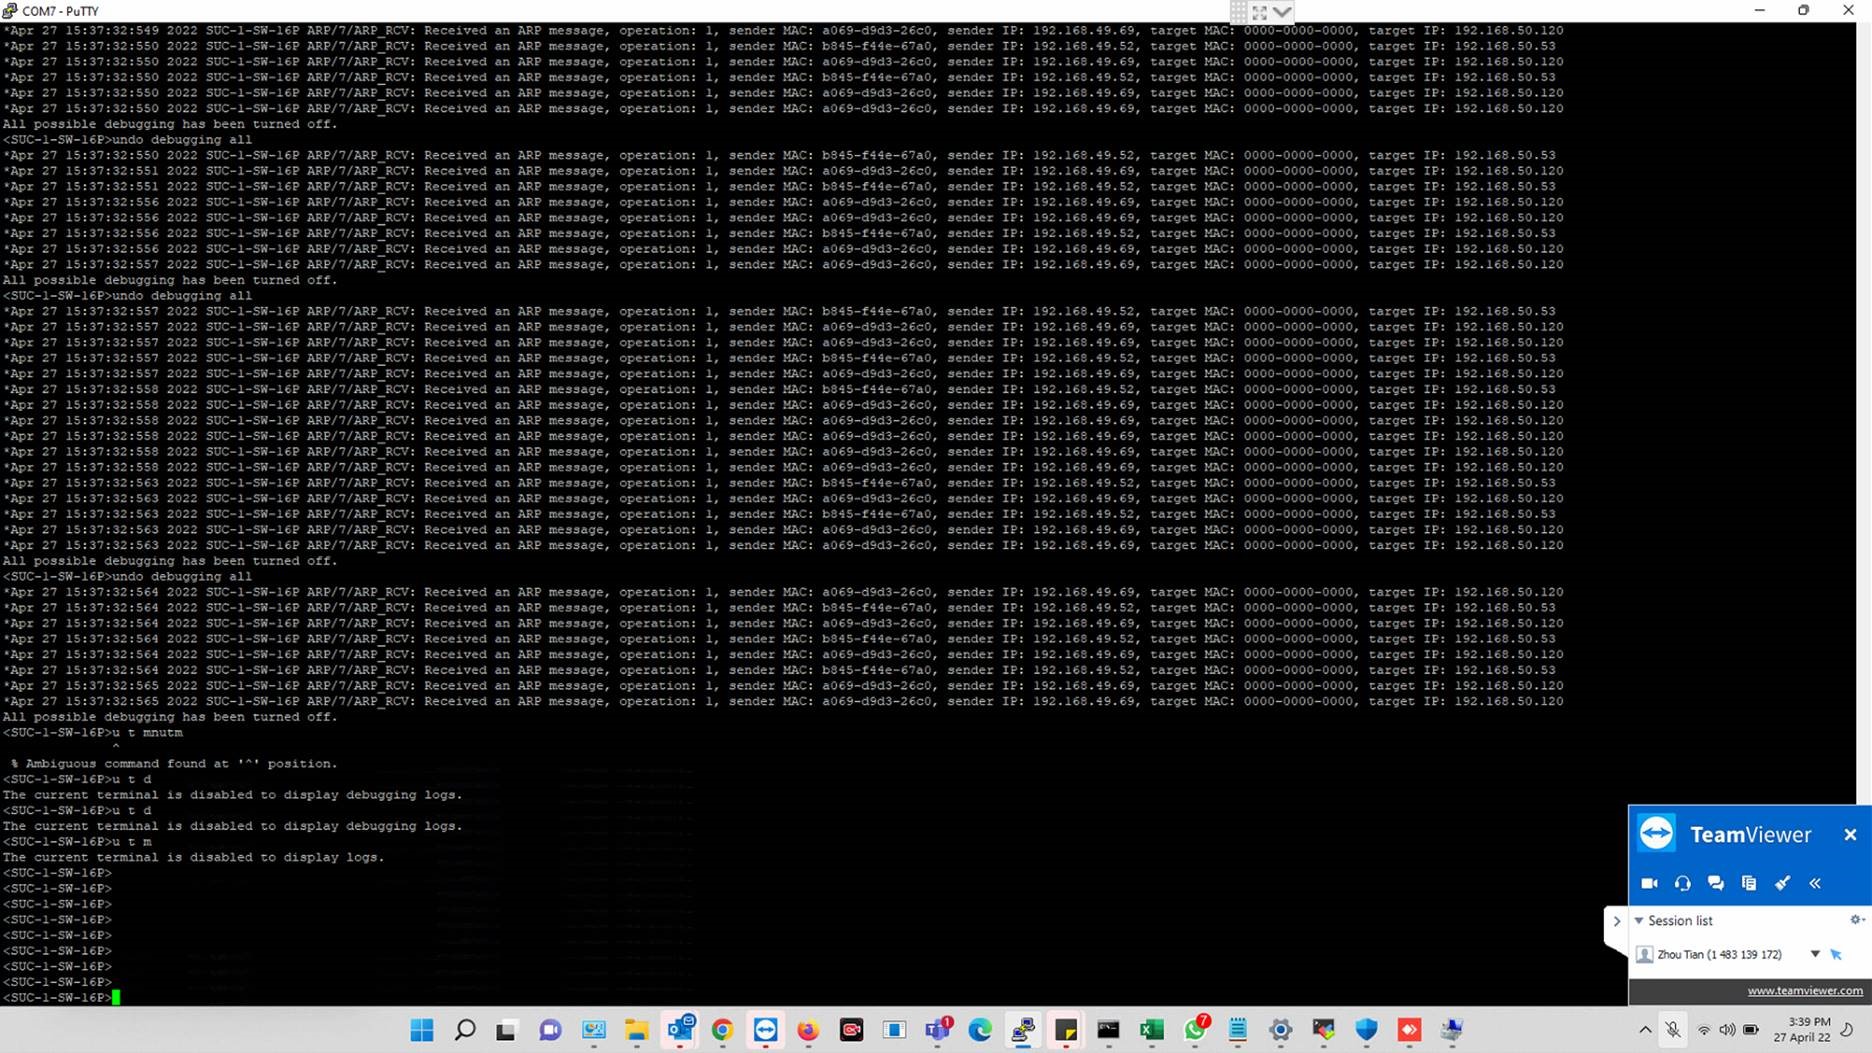The image size is (1872, 1053).
Task: Toggle remote control cursor for Zhou Tian
Action: [x=1836, y=954]
